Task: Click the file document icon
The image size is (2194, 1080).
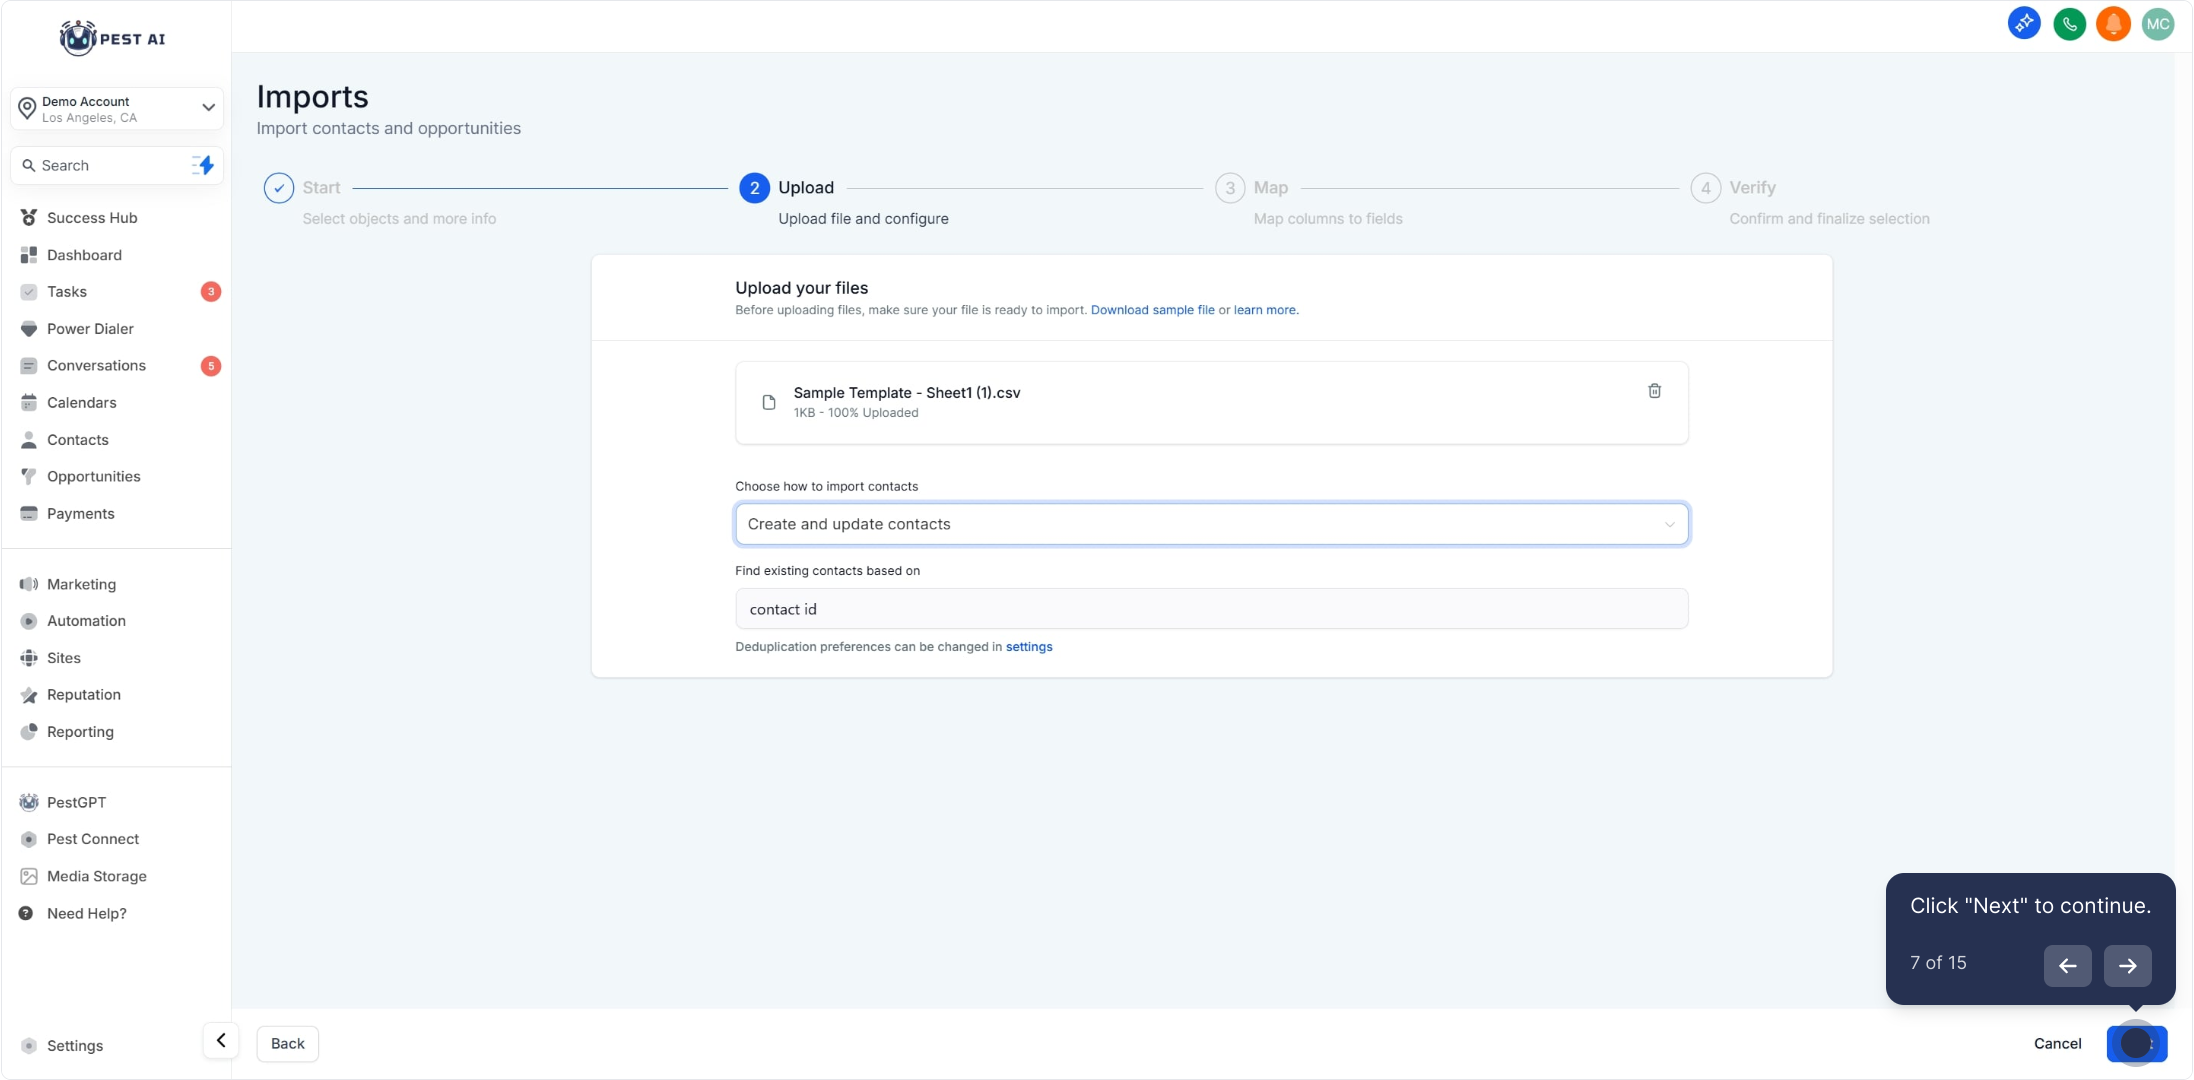Action: [x=769, y=402]
